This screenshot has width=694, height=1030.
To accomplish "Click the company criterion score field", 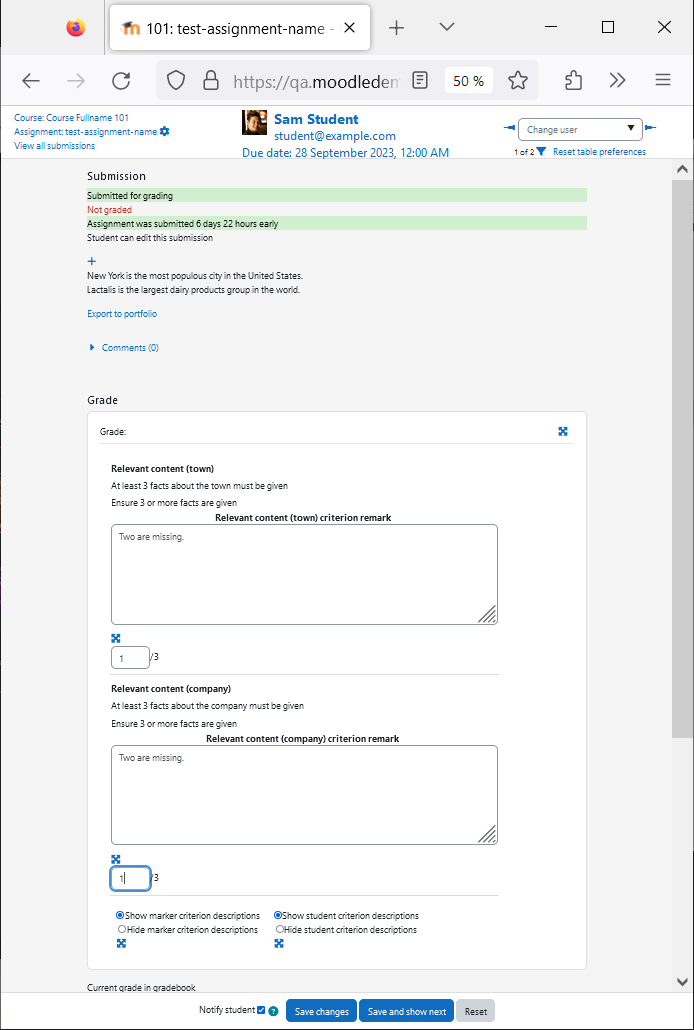I will click(130, 878).
